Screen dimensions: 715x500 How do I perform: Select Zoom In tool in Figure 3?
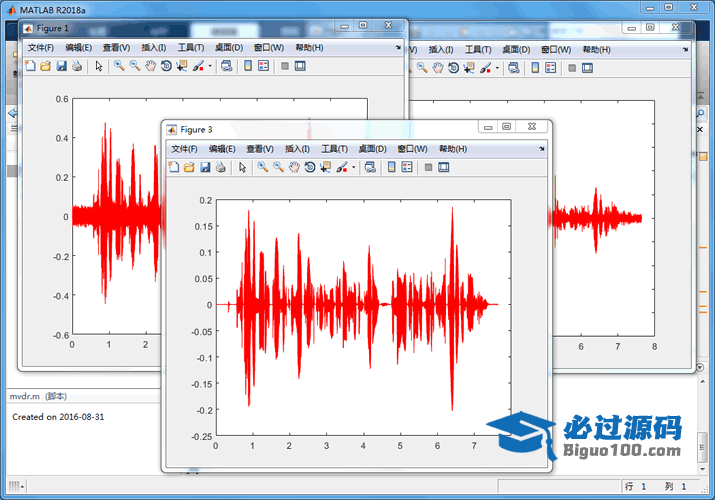[262, 167]
